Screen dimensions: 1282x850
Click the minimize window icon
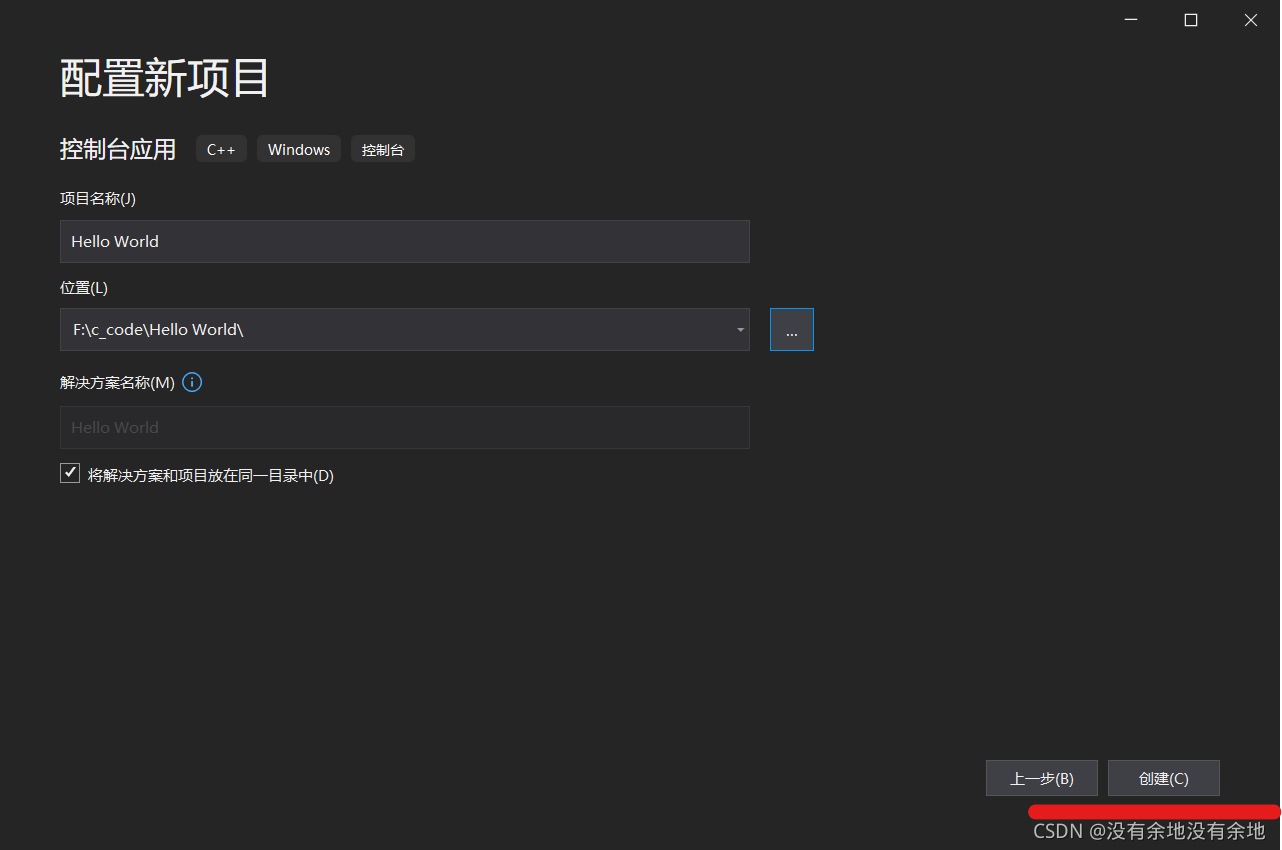pos(1130,19)
